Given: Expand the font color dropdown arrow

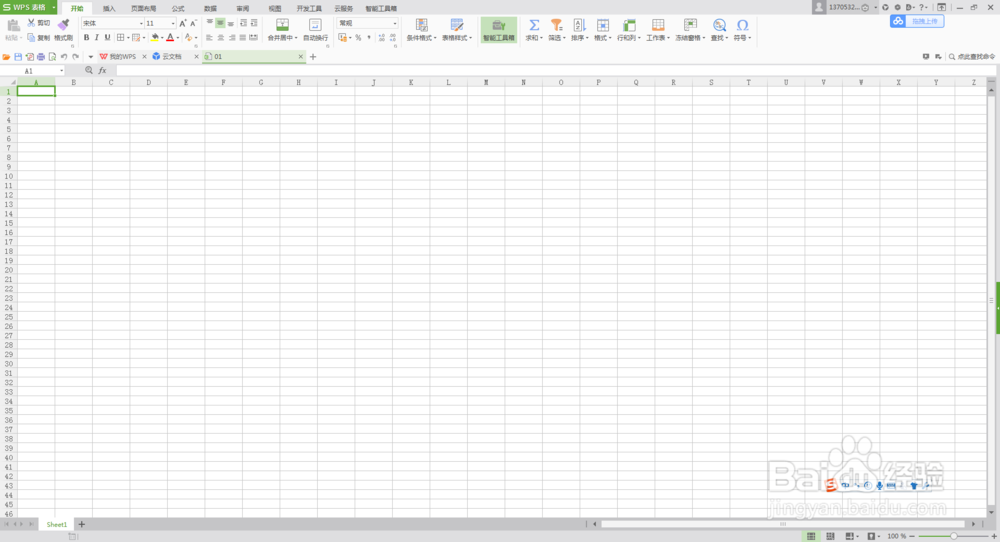Looking at the screenshot, I should click(x=178, y=38).
